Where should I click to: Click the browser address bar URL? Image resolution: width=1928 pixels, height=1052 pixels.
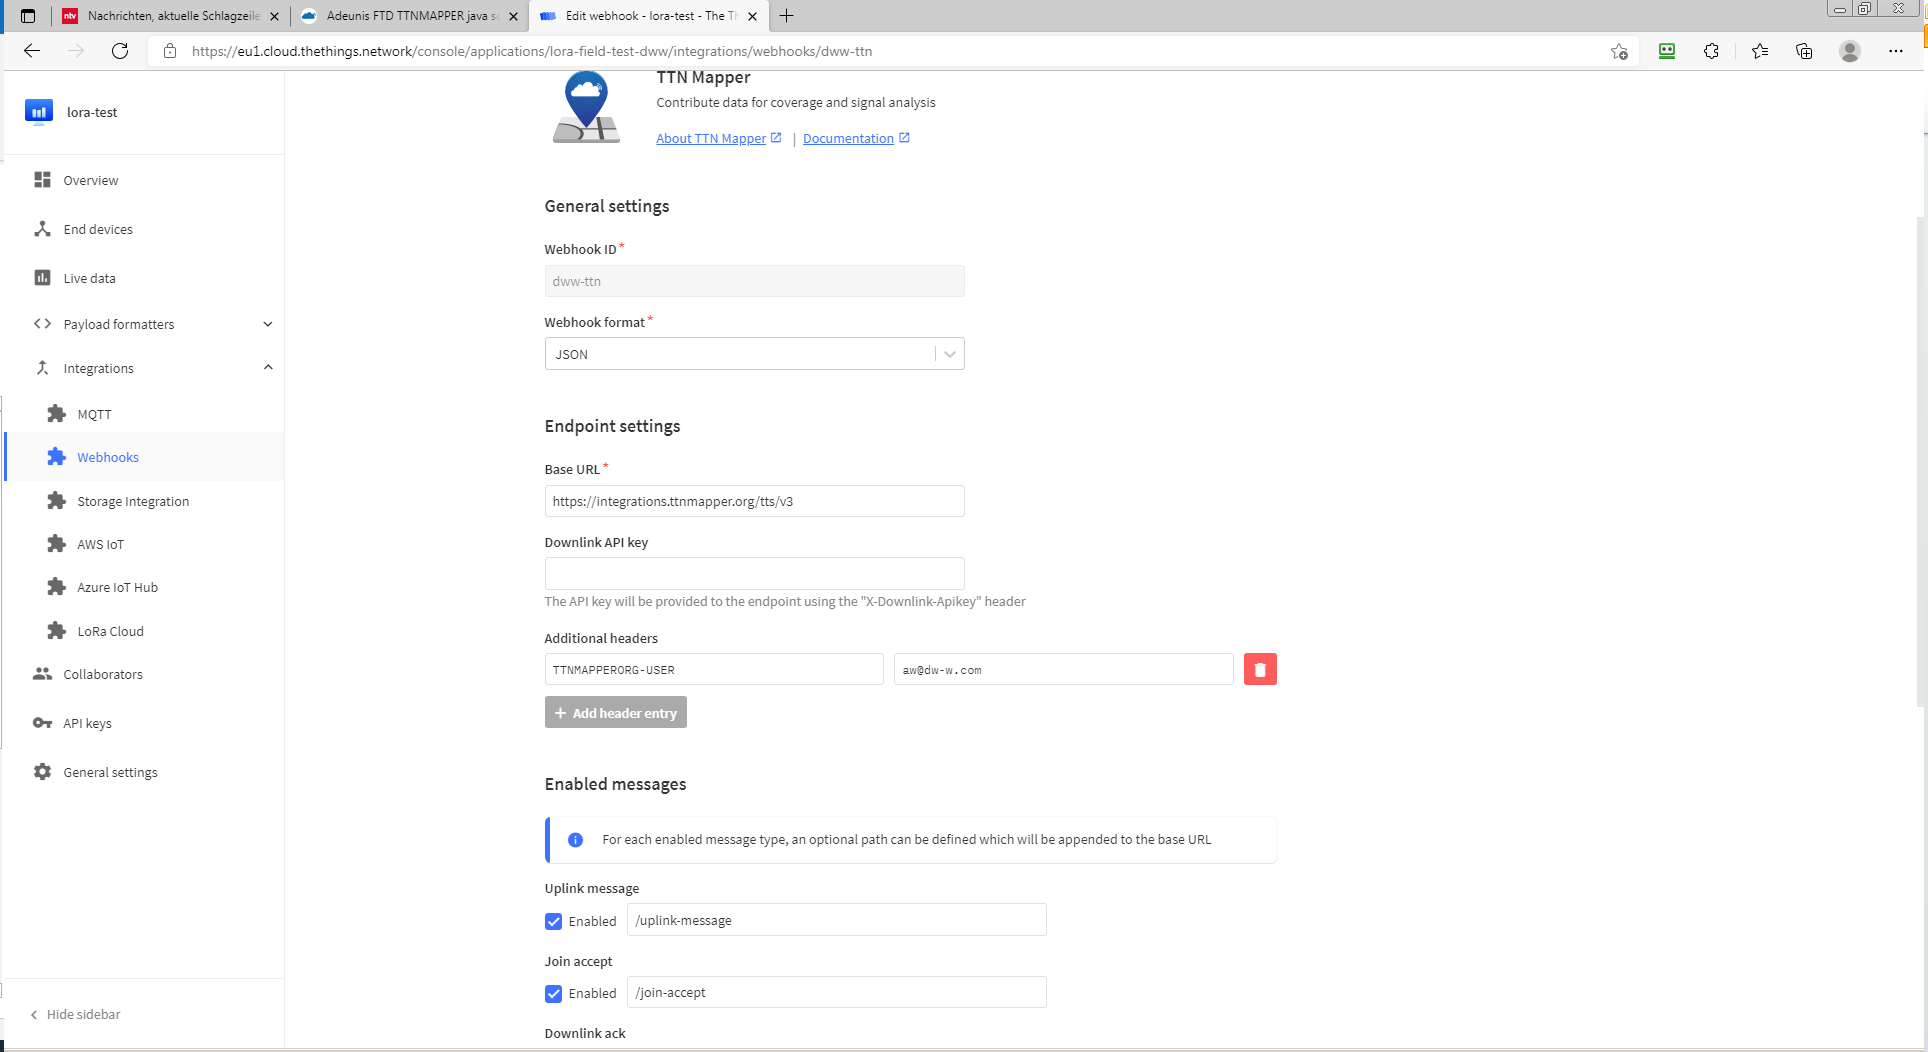[x=532, y=51]
